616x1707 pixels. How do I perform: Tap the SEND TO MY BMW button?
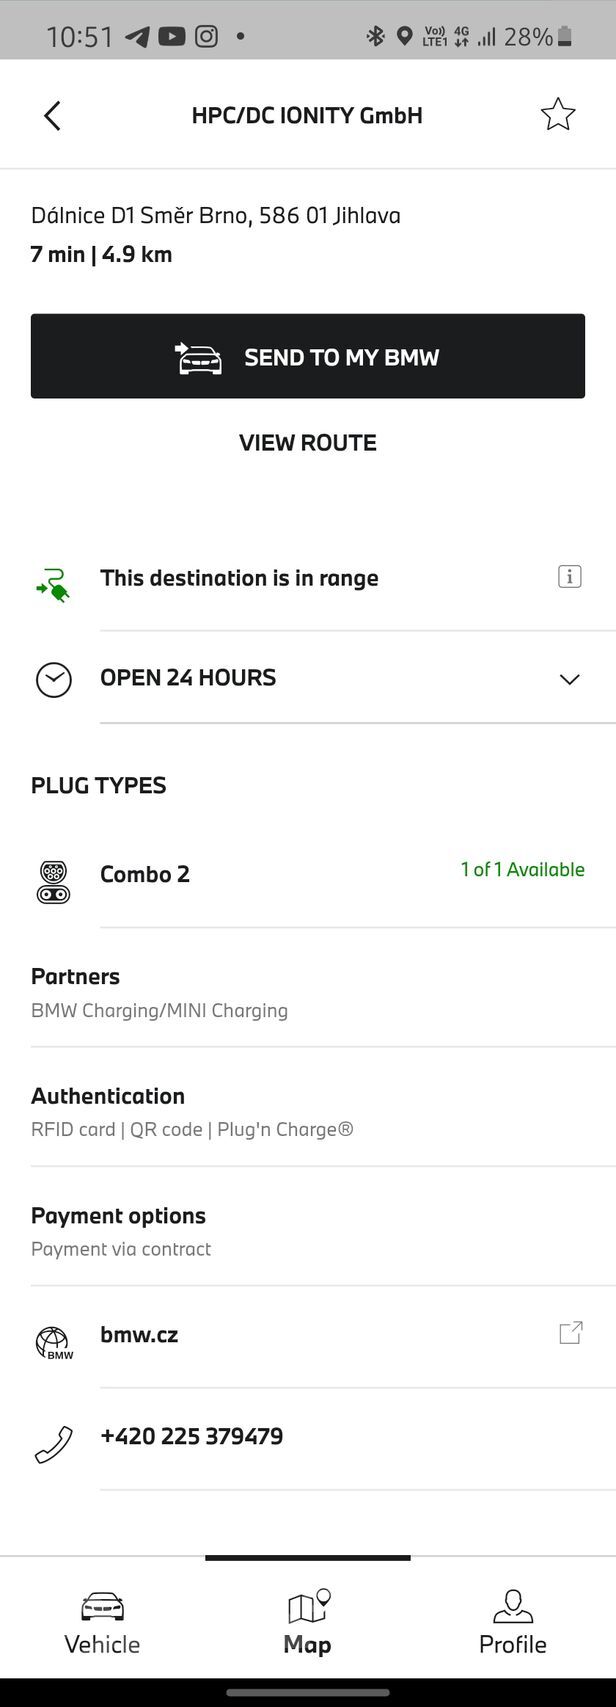(x=307, y=356)
